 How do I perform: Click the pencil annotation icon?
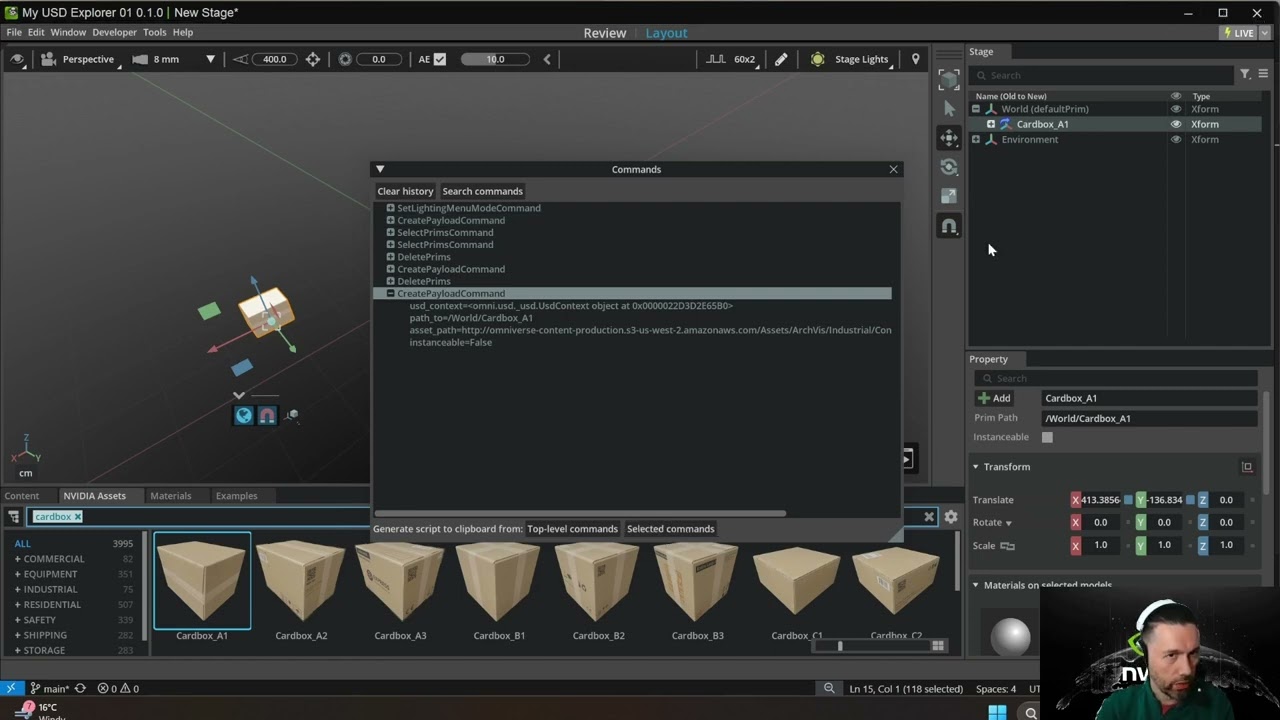781,59
